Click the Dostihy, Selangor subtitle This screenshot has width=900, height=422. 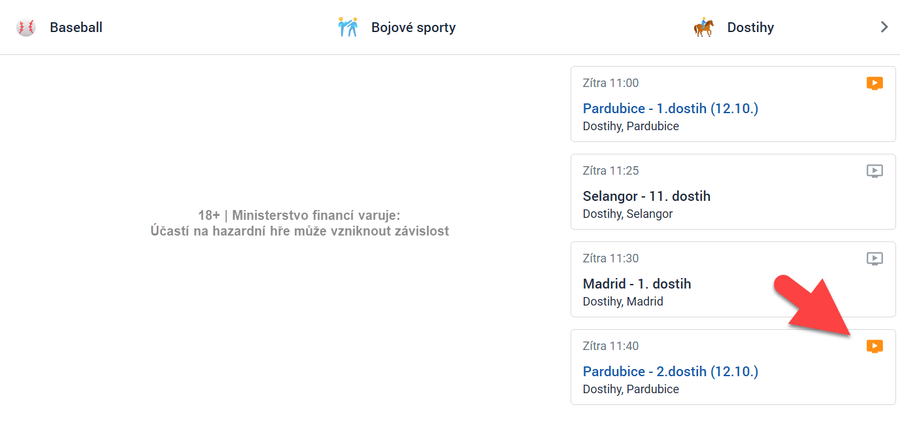[628, 214]
